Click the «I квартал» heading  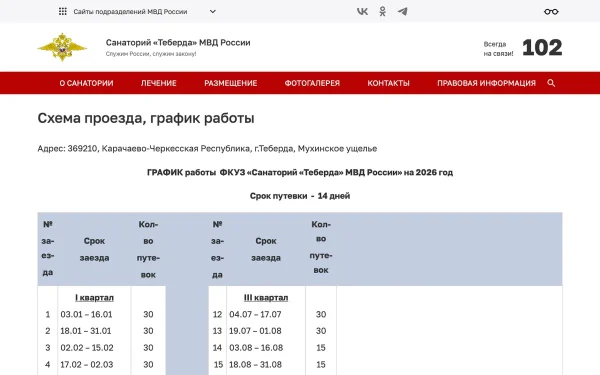[95, 298]
